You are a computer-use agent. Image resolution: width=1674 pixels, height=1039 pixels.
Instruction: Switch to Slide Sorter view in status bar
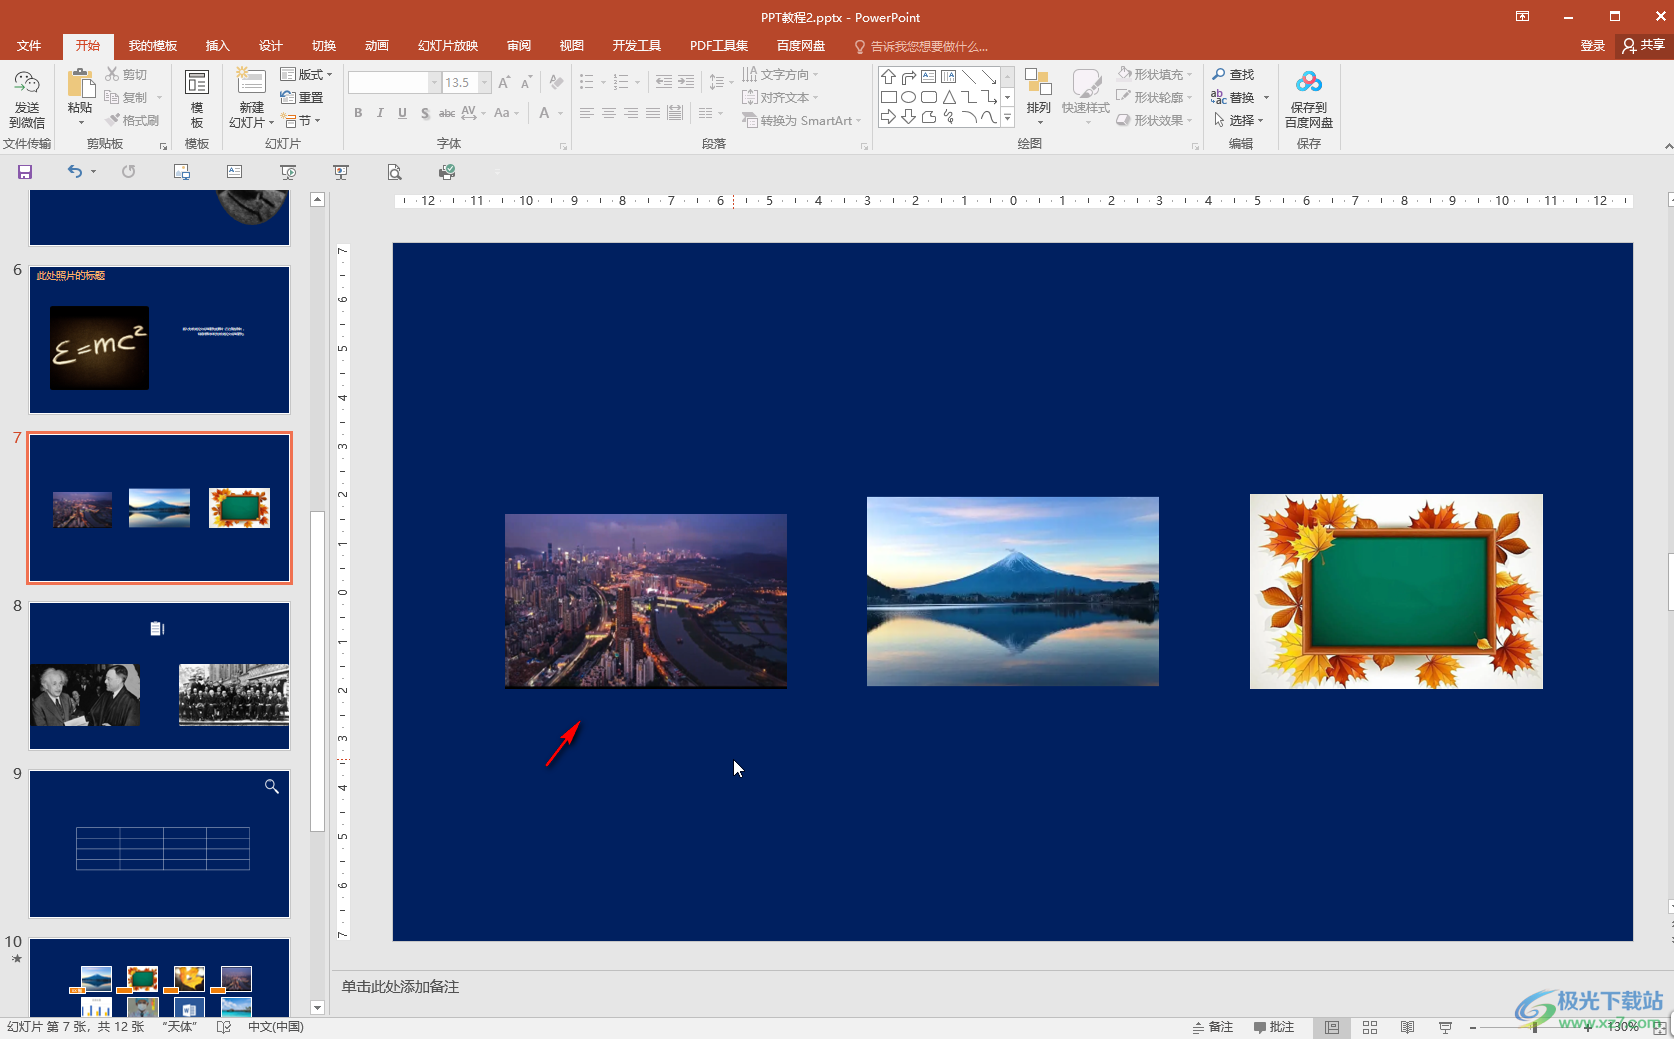pyautogui.click(x=1370, y=1027)
